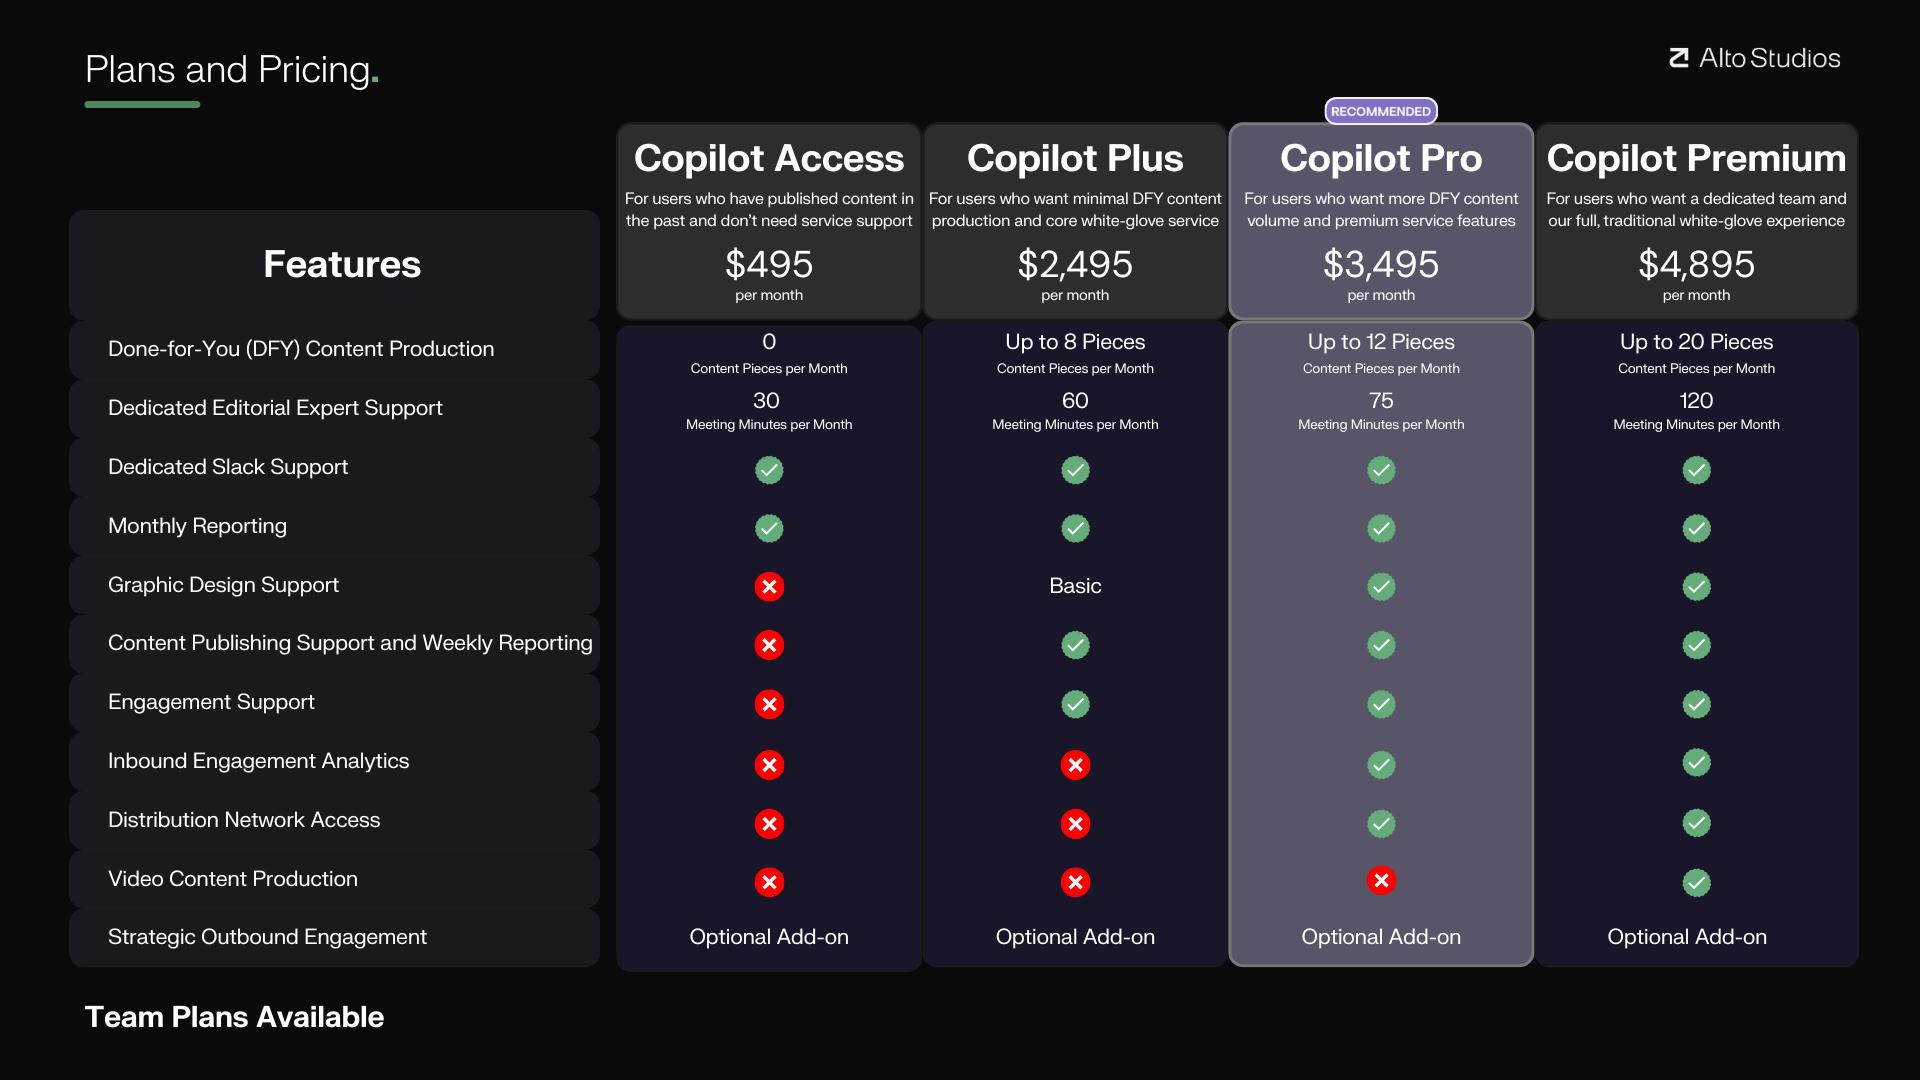This screenshot has width=1920, height=1080.
Task: Select the Copilot Pro plan header
Action: [x=1380, y=158]
